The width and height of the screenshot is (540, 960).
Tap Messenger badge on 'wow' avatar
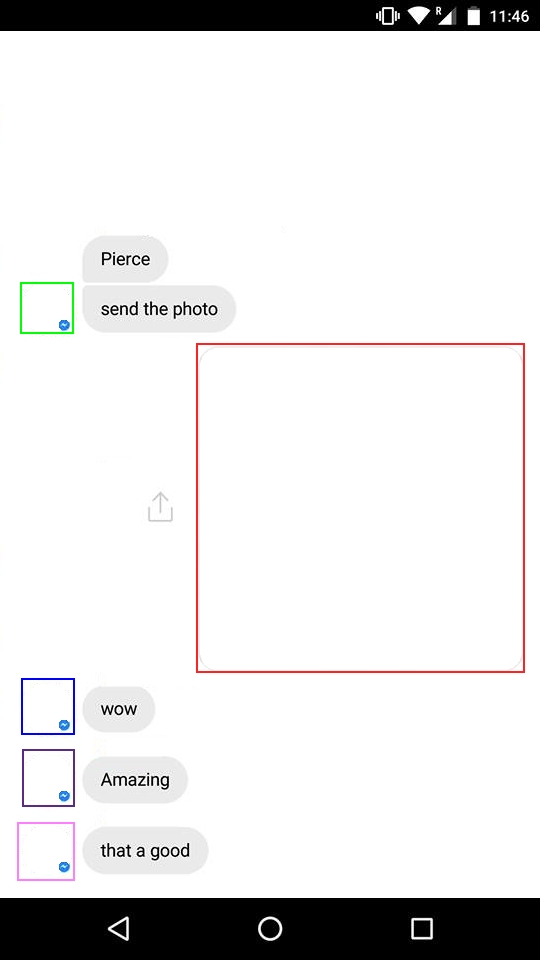64,725
